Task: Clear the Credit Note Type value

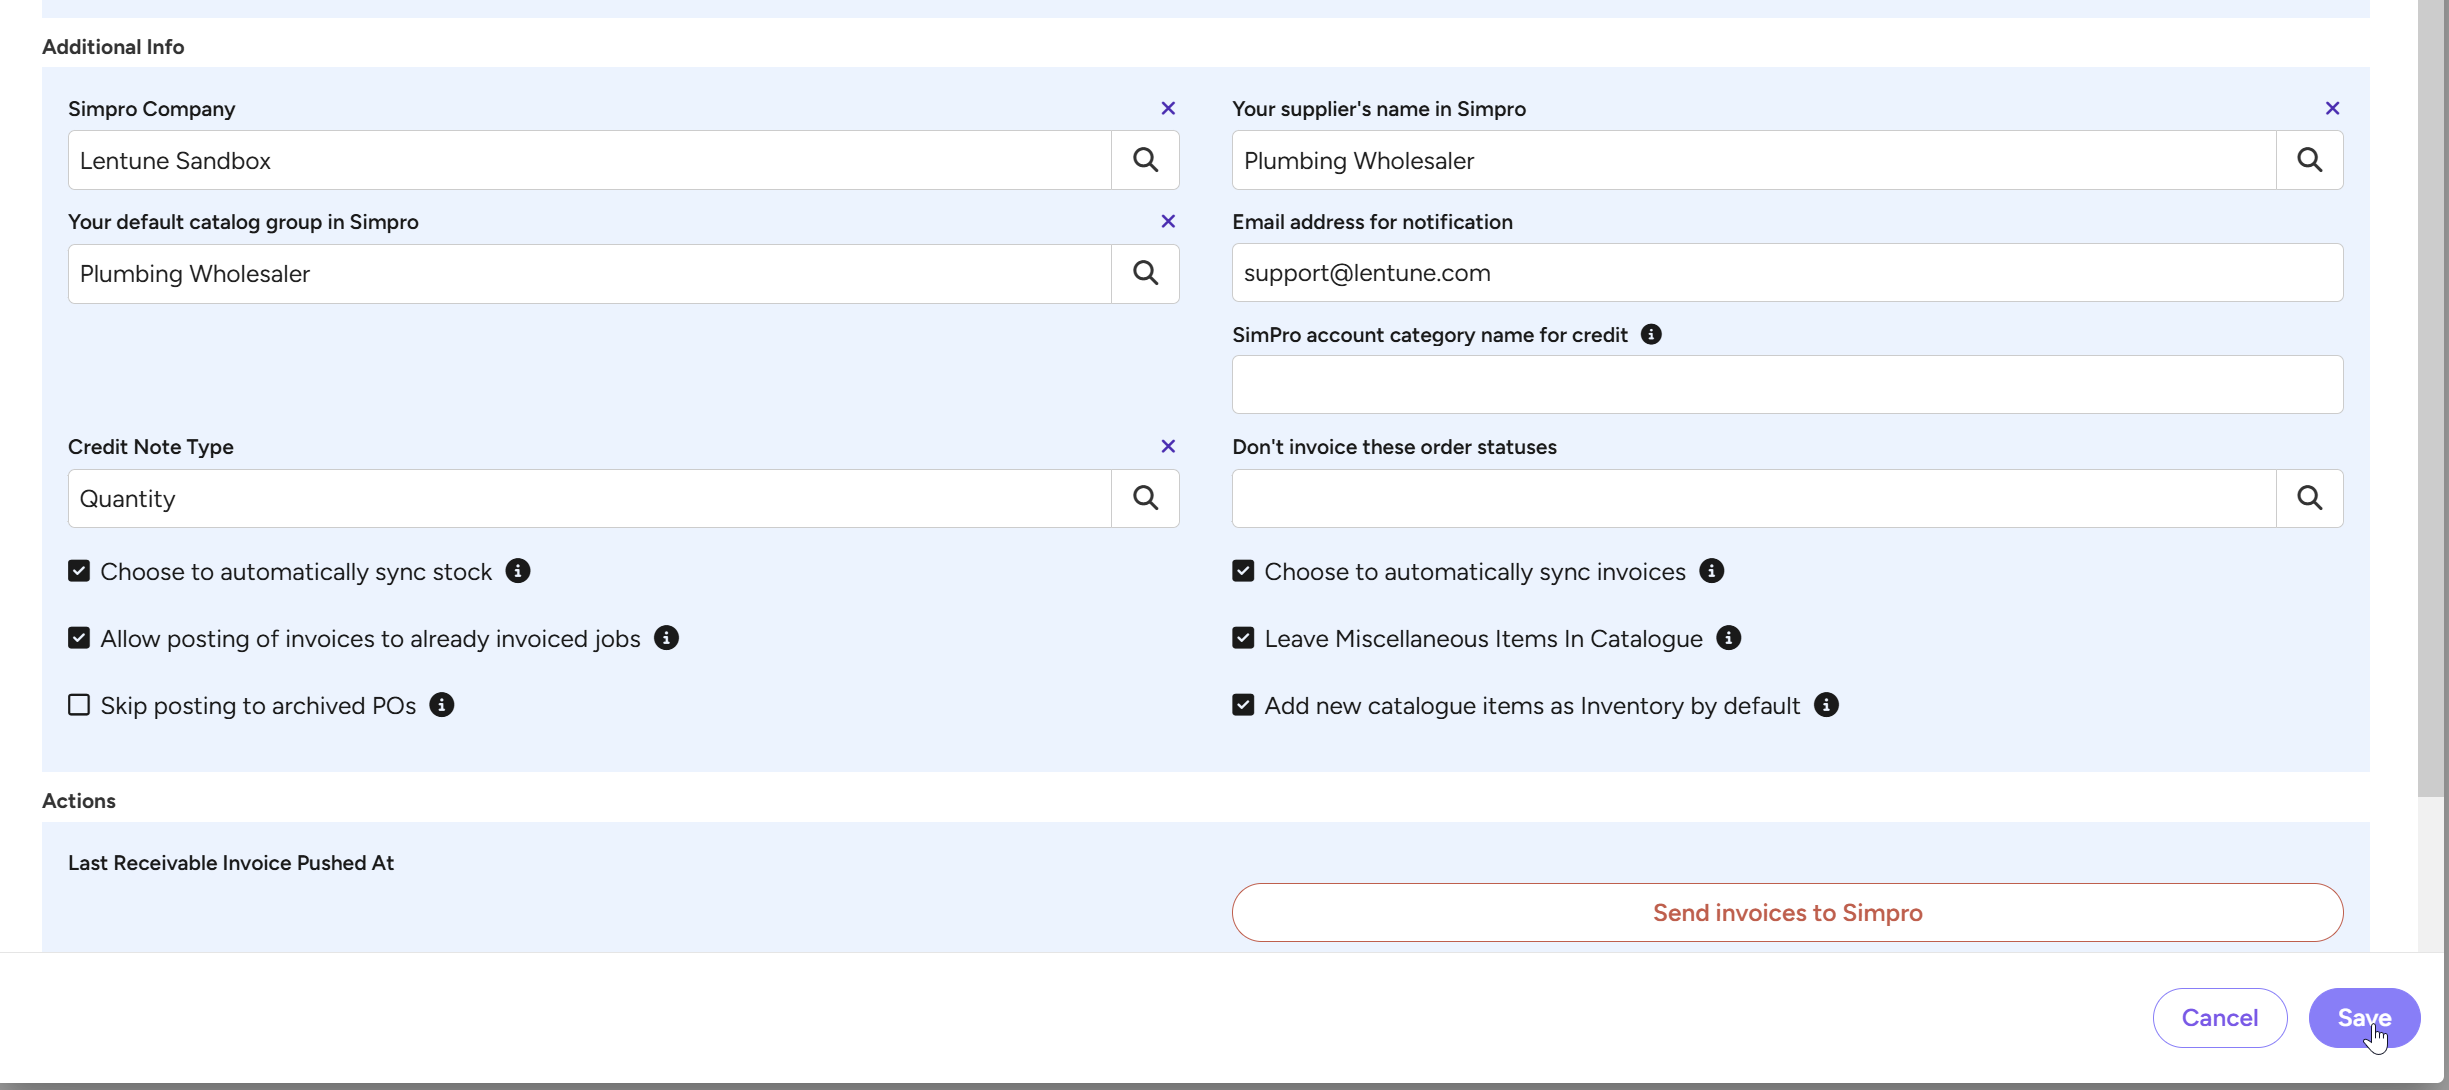Action: (1168, 446)
